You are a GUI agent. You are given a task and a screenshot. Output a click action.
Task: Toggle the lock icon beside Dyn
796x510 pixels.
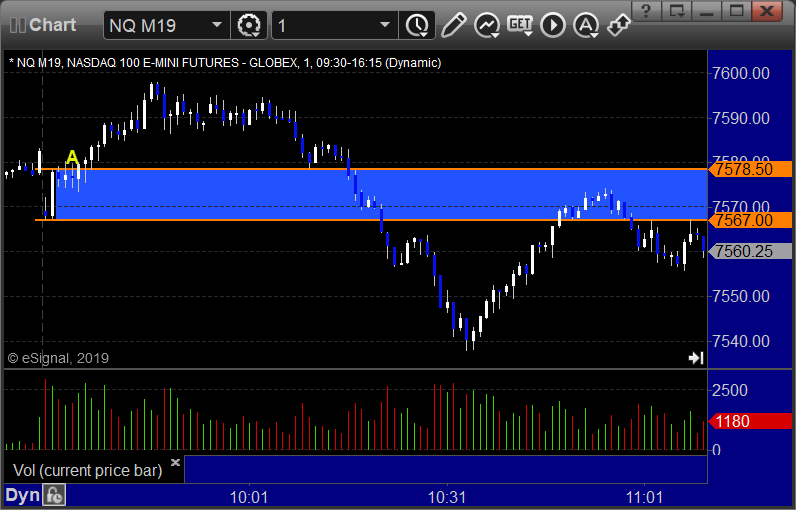click(54, 495)
